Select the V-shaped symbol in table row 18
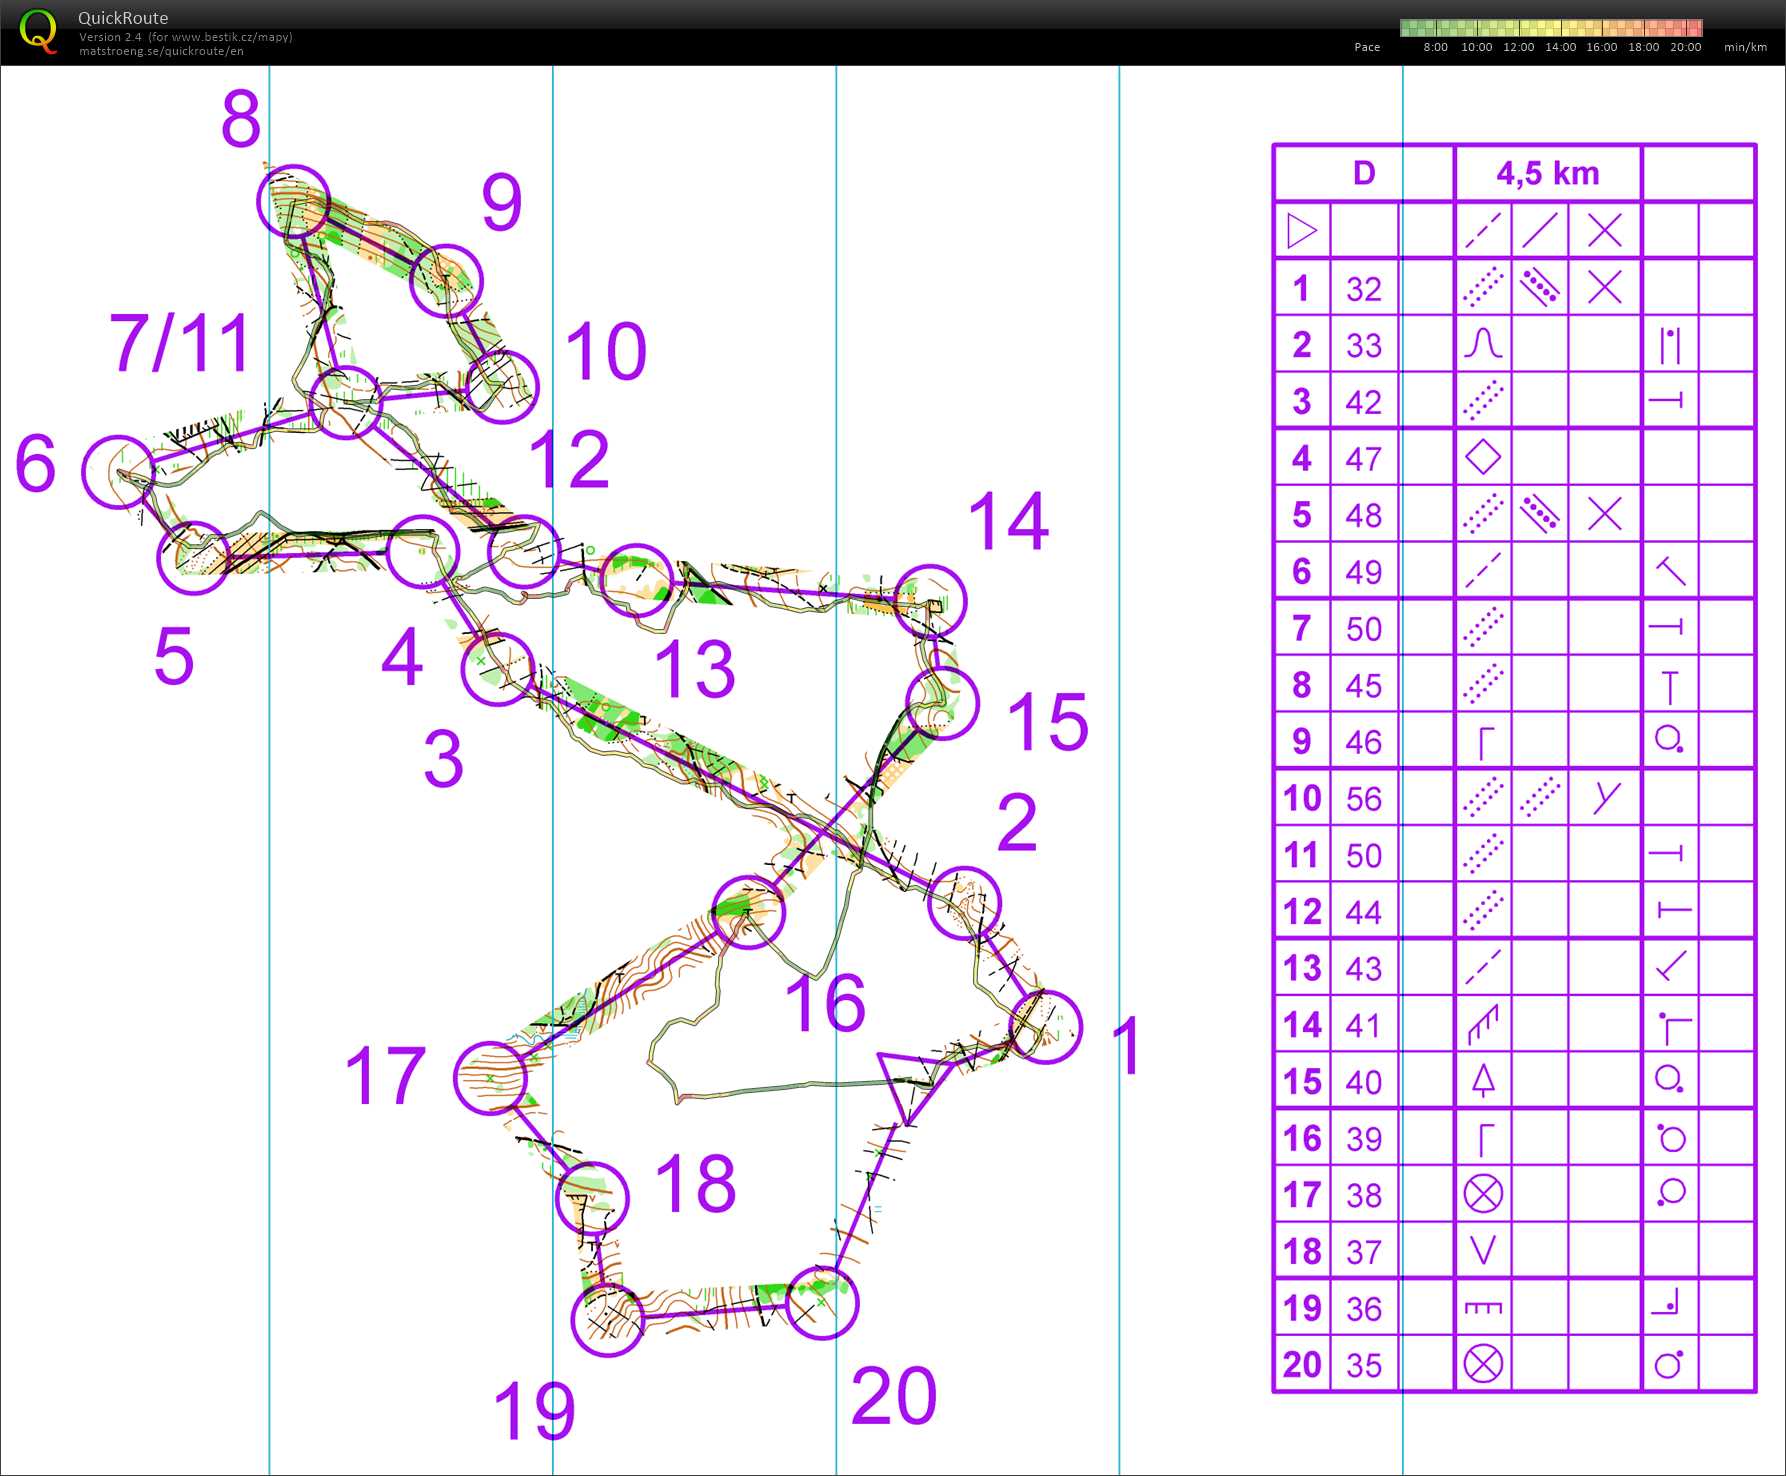The image size is (1786, 1476). pos(1482,1251)
